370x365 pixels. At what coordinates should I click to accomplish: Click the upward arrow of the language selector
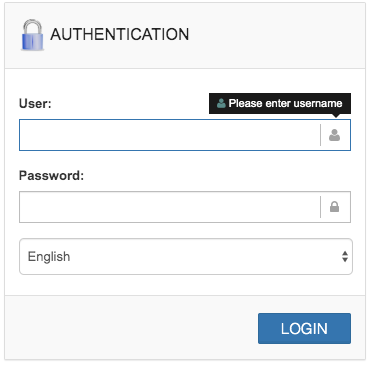point(345,253)
